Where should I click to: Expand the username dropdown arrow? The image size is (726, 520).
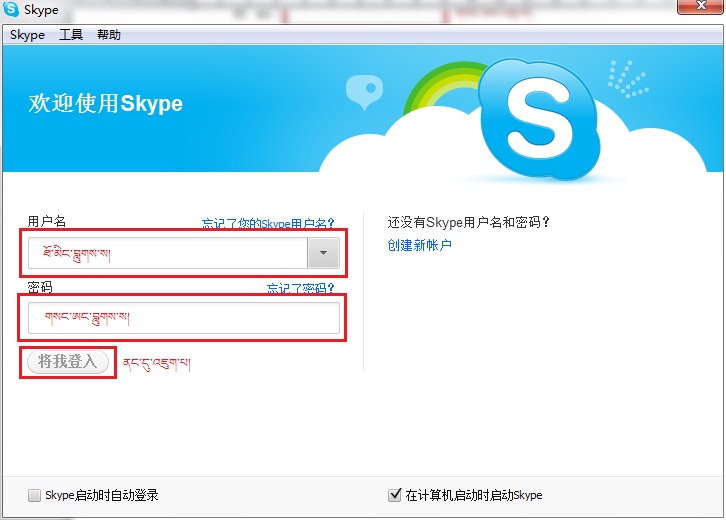(x=323, y=253)
